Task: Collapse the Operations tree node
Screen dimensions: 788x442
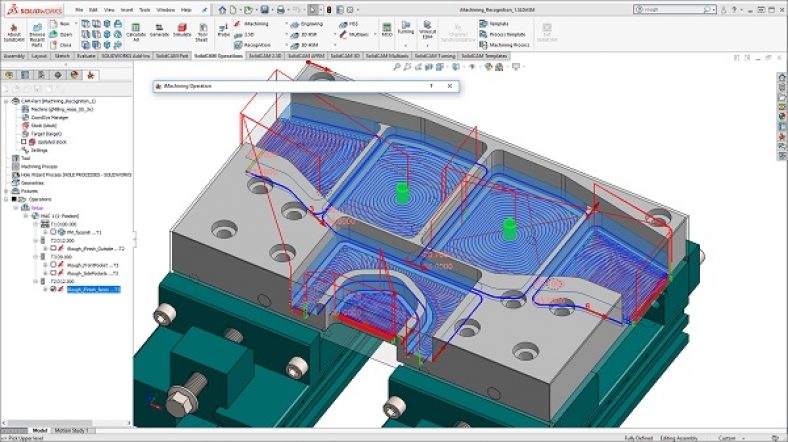Action: 5,198
